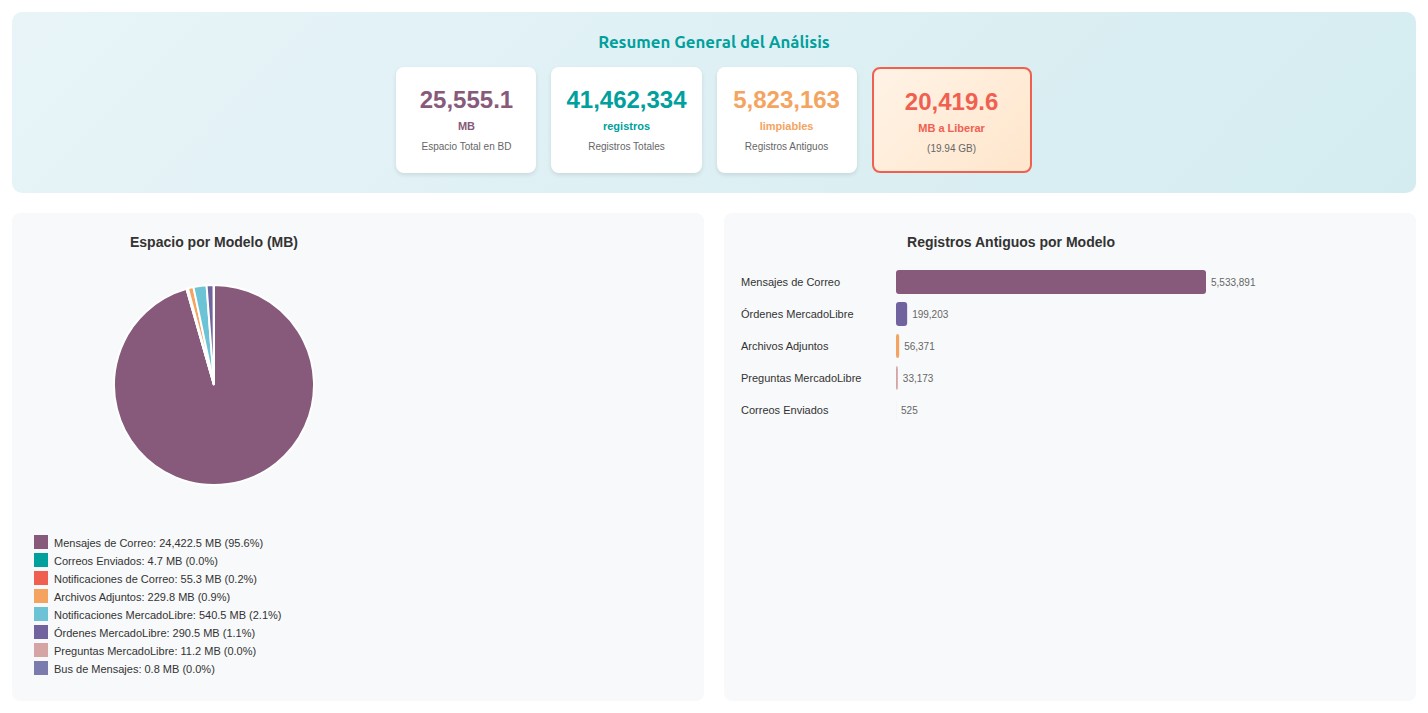Click the 'Mensajes de Correo' bar chart label
1428x713 pixels.
(x=790, y=283)
